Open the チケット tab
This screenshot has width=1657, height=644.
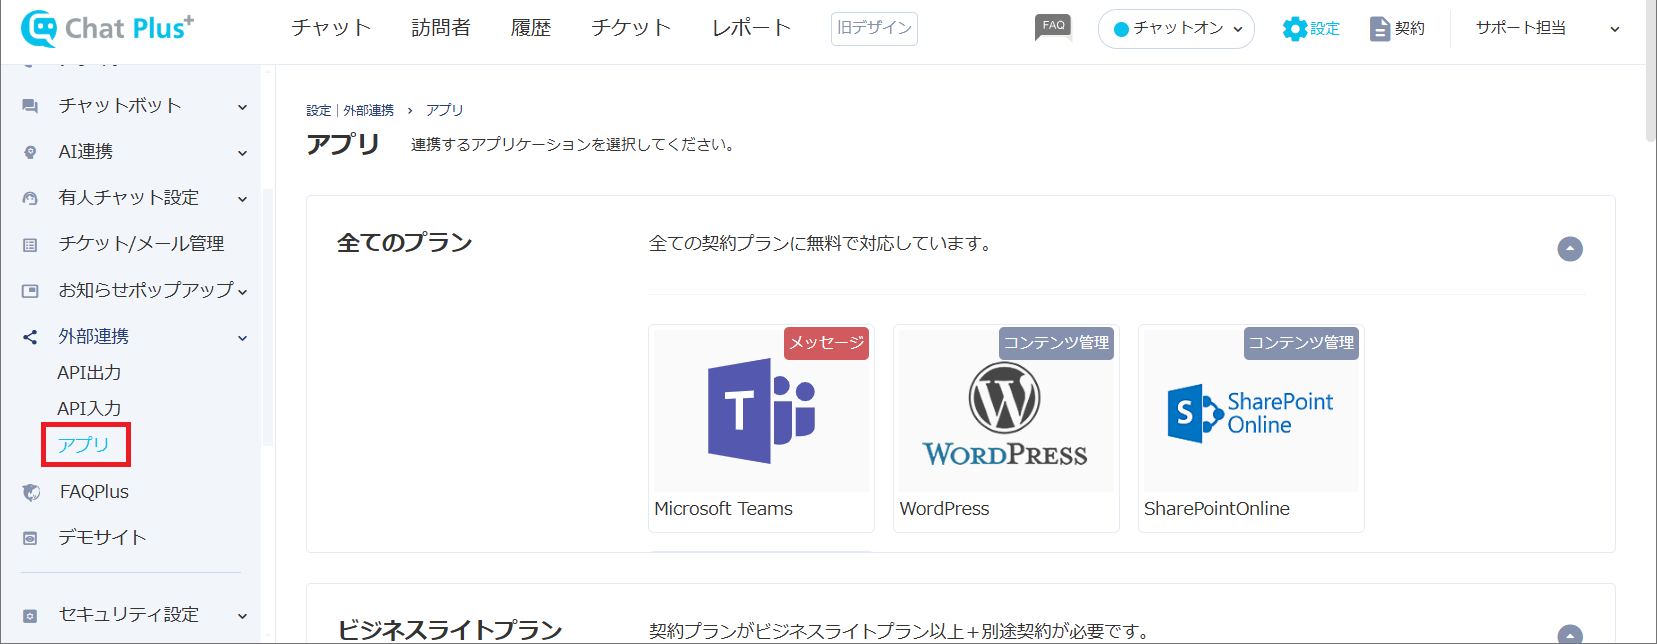(631, 28)
